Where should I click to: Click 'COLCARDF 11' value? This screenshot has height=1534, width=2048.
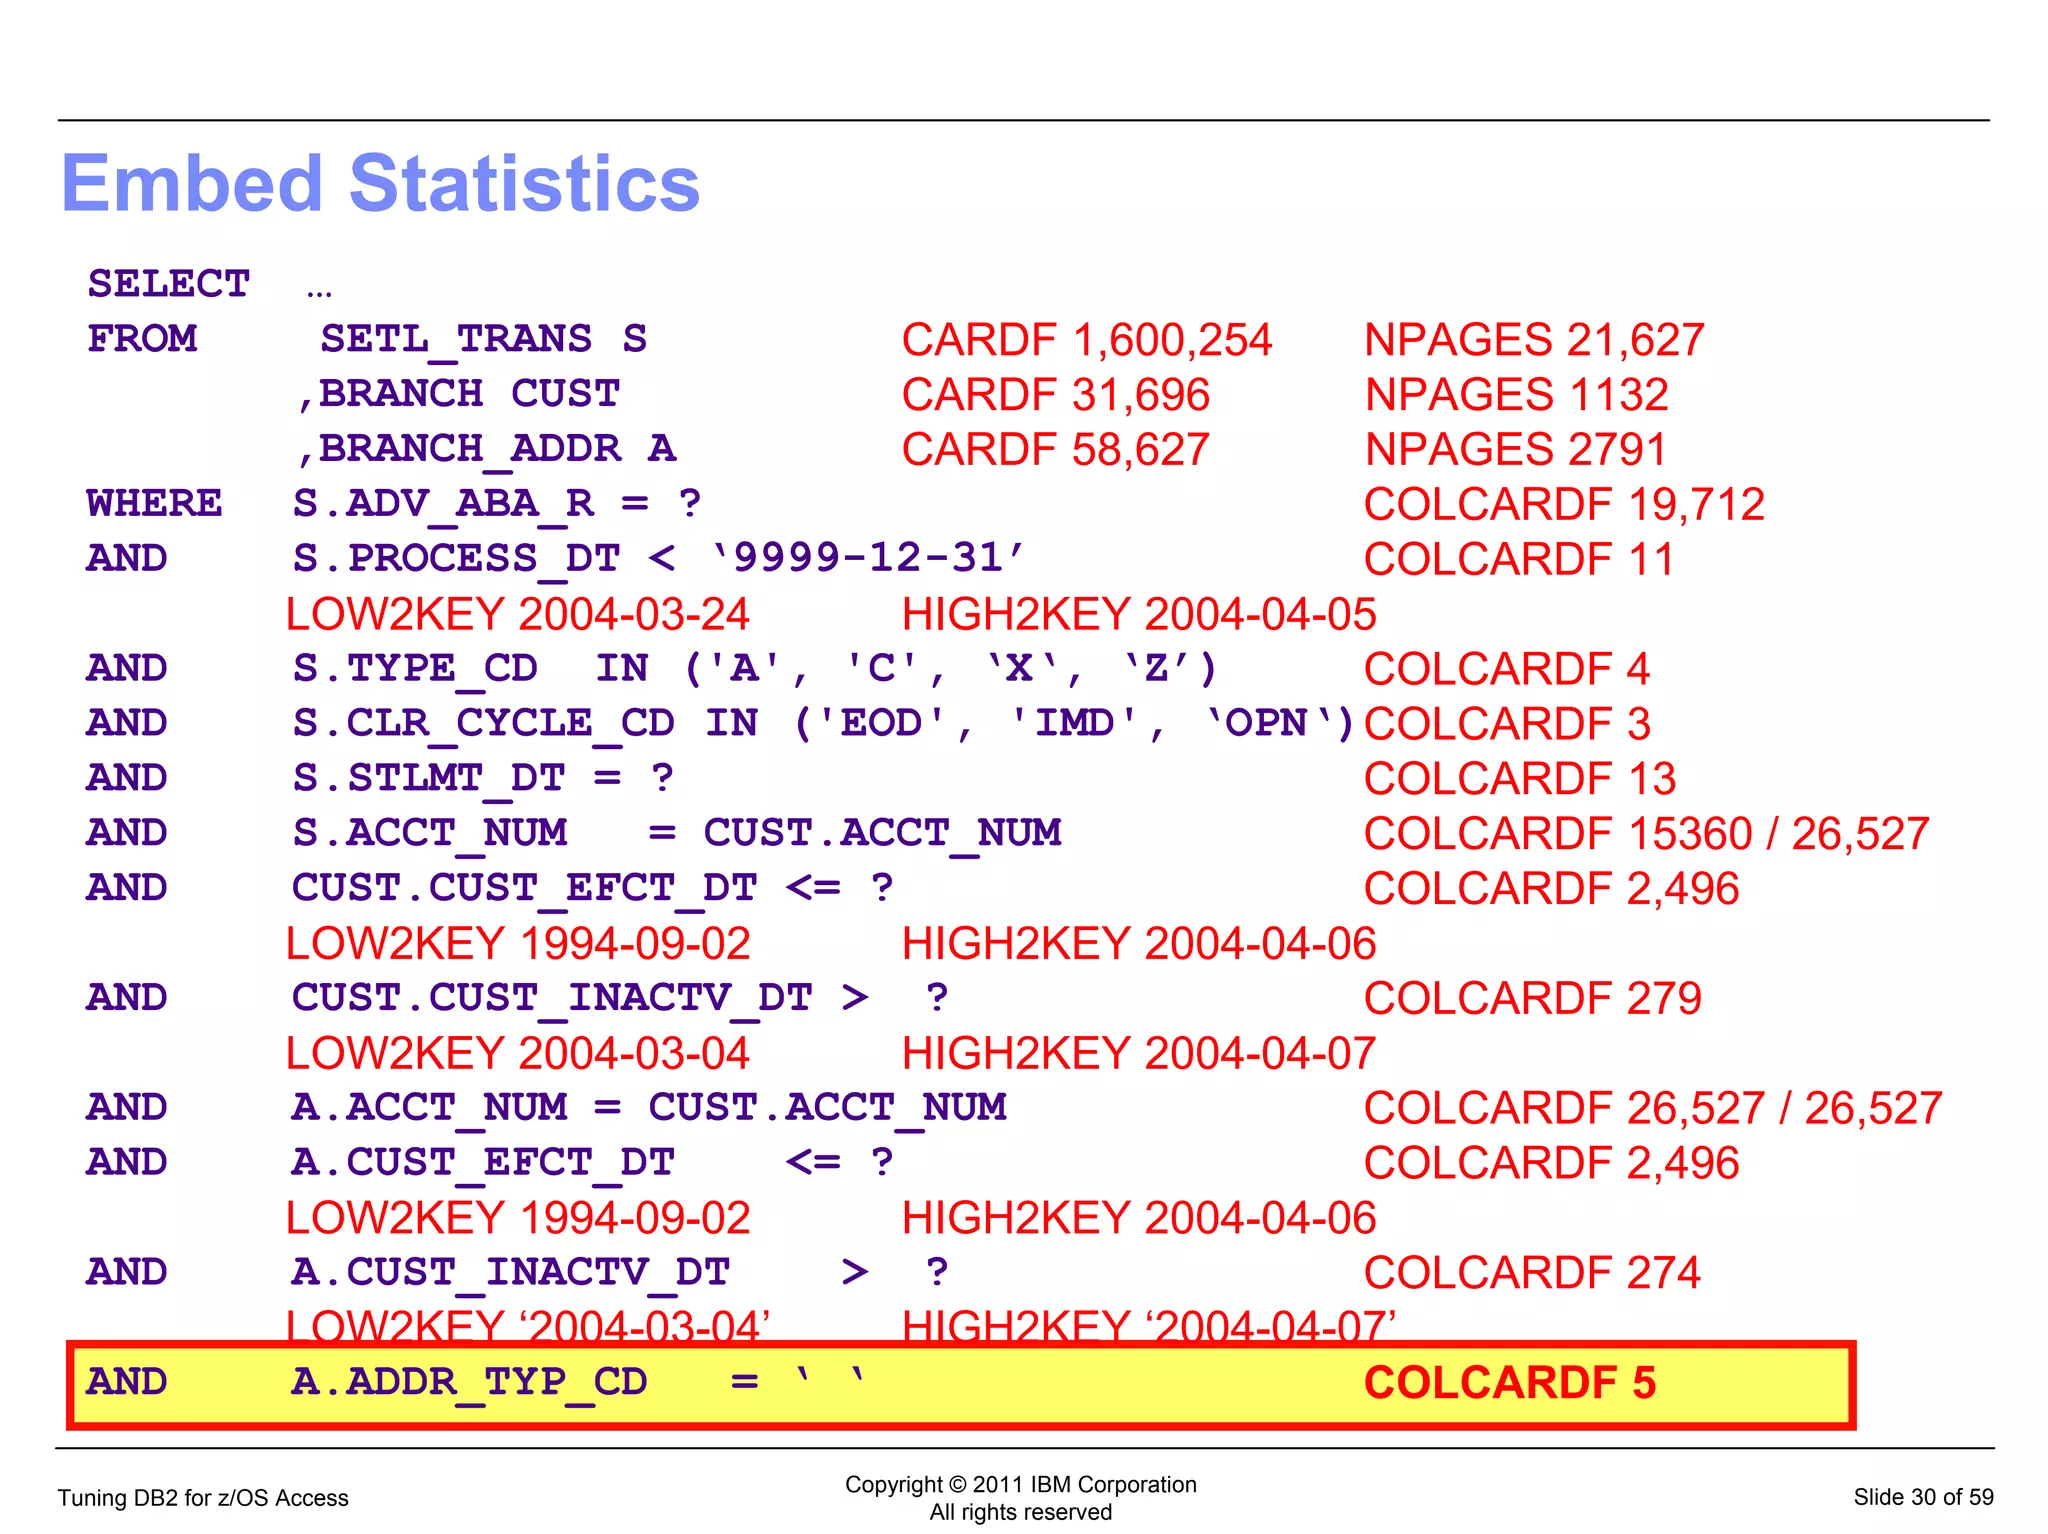coord(1518,560)
